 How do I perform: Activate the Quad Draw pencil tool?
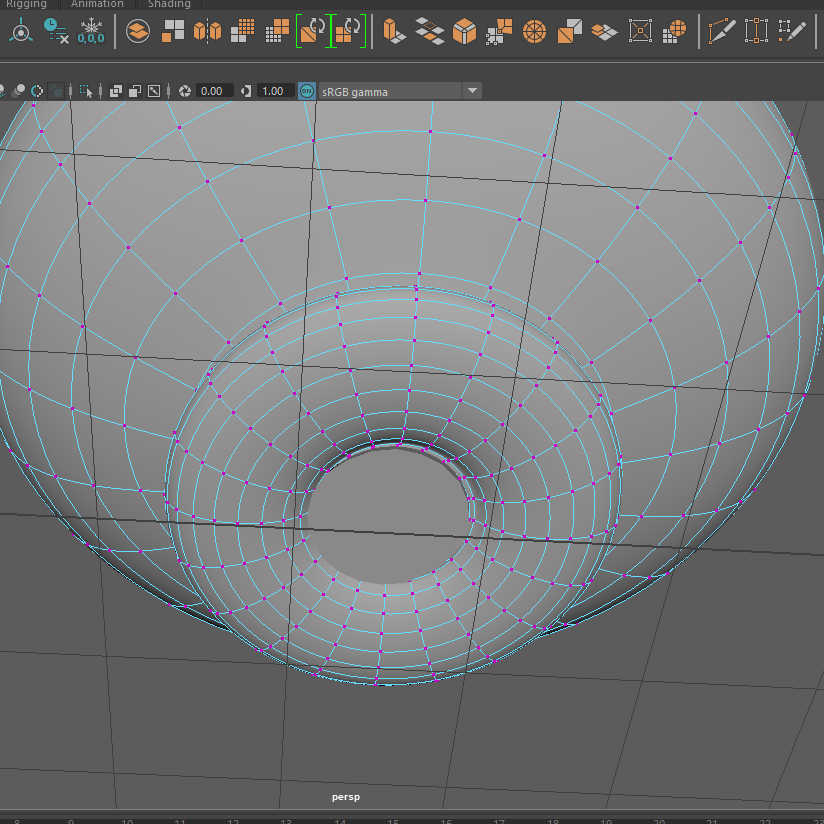tap(792, 31)
